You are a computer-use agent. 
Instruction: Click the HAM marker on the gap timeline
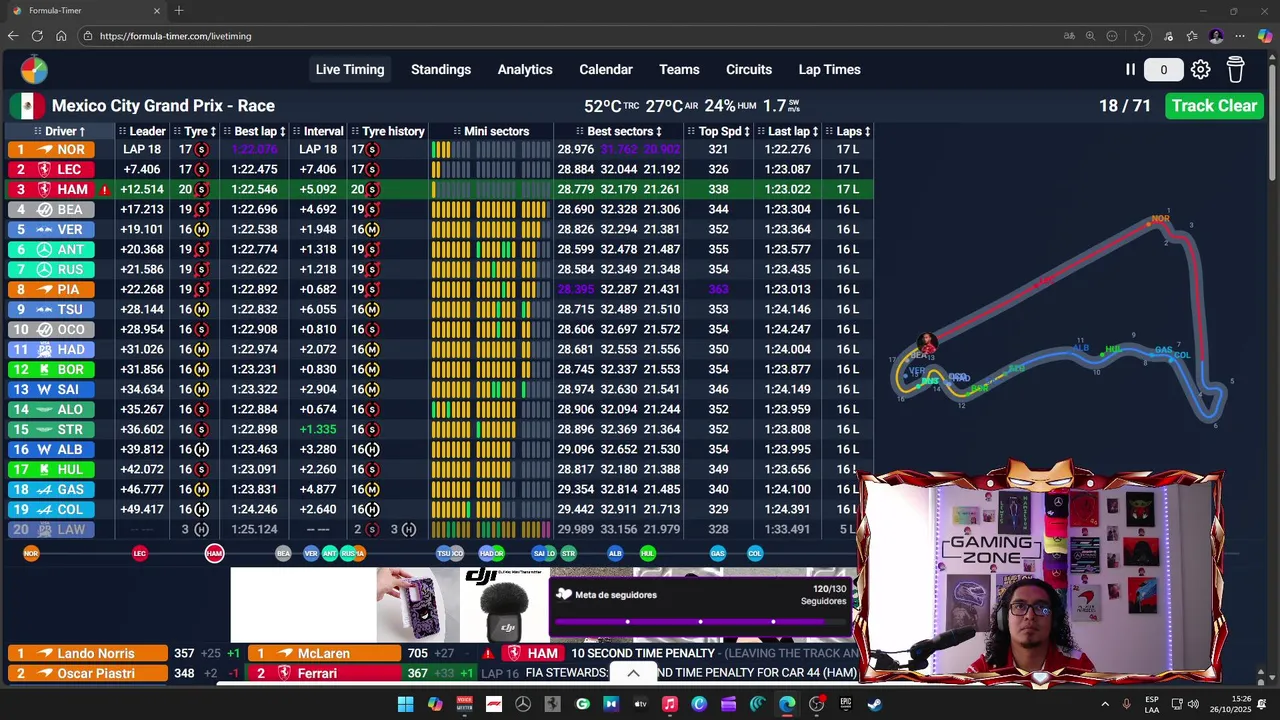[214, 553]
